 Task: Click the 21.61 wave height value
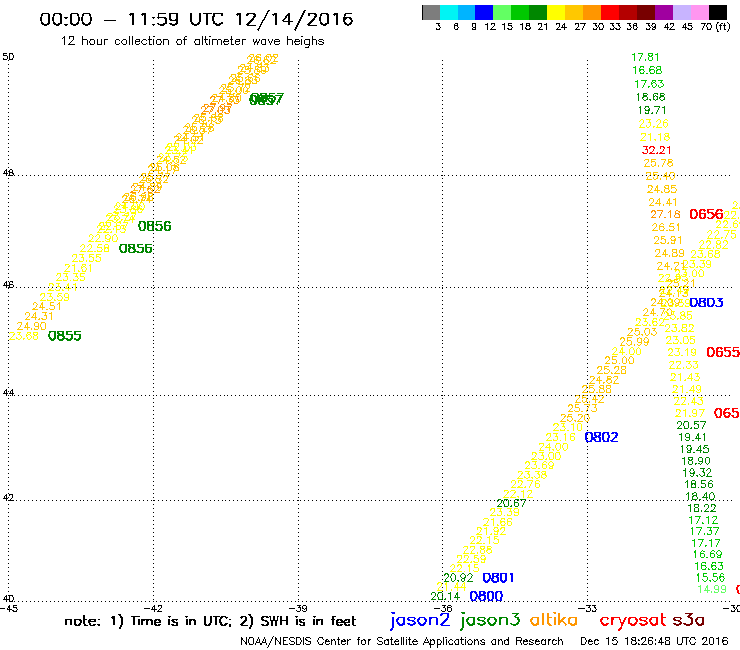[79, 268]
